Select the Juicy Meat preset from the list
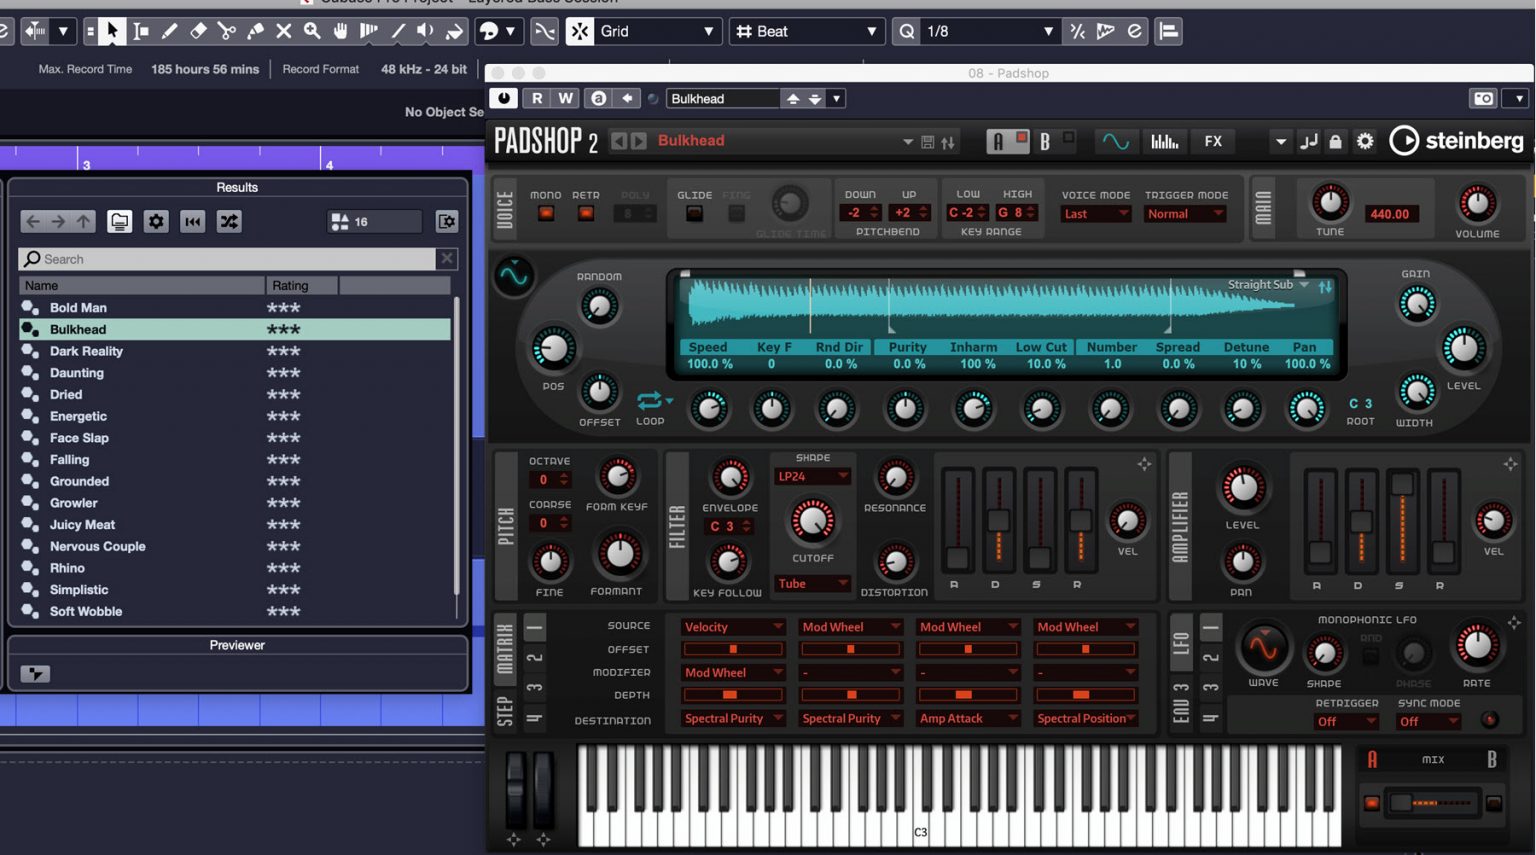Image resolution: width=1536 pixels, height=855 pixels. click(82, 524)
